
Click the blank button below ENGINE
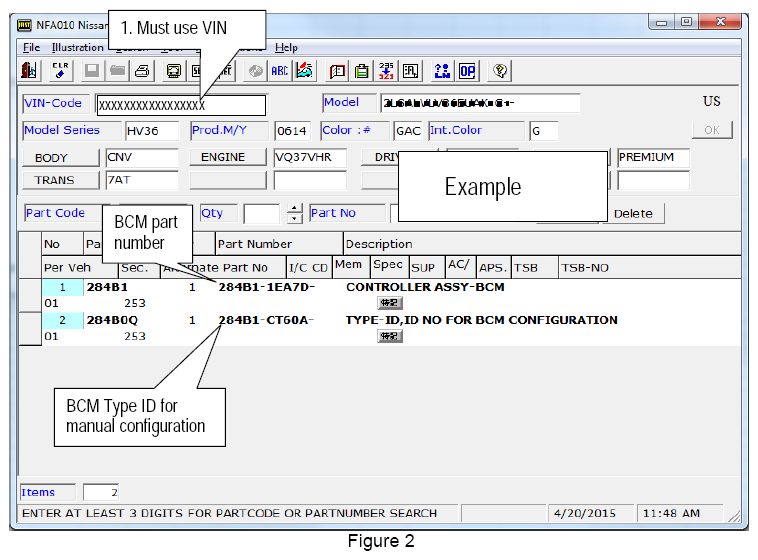pyautogui.click(x=228, y=180)
